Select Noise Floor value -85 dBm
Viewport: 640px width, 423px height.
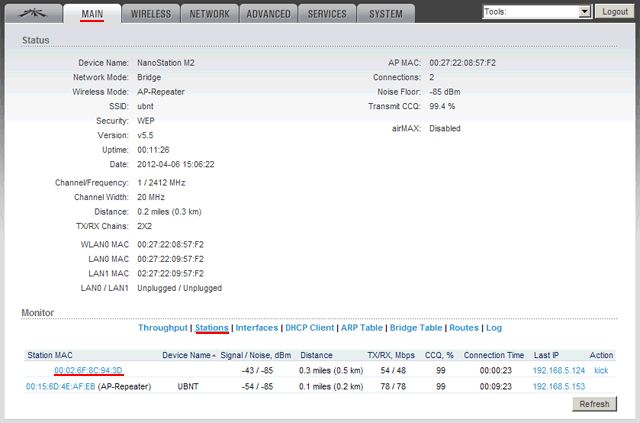pyautogui.click(x=445, y=92)
